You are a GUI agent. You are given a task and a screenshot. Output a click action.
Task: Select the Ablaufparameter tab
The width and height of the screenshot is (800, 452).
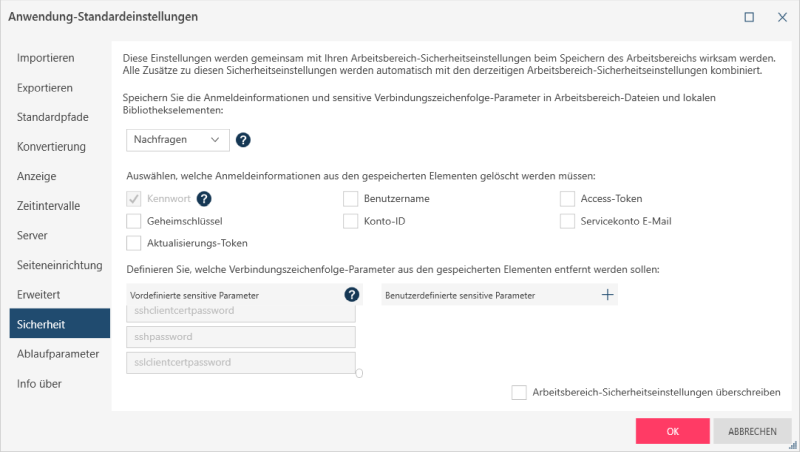(x=58, y=353)
